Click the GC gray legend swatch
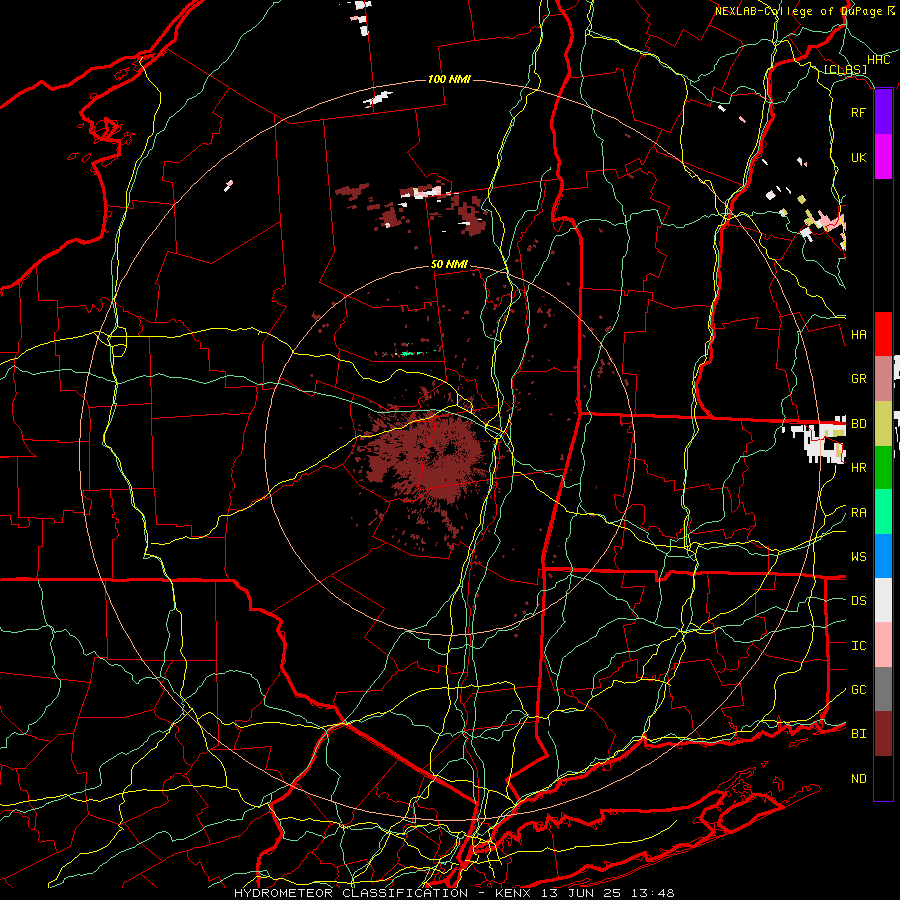900x900 pixels. 883,689
